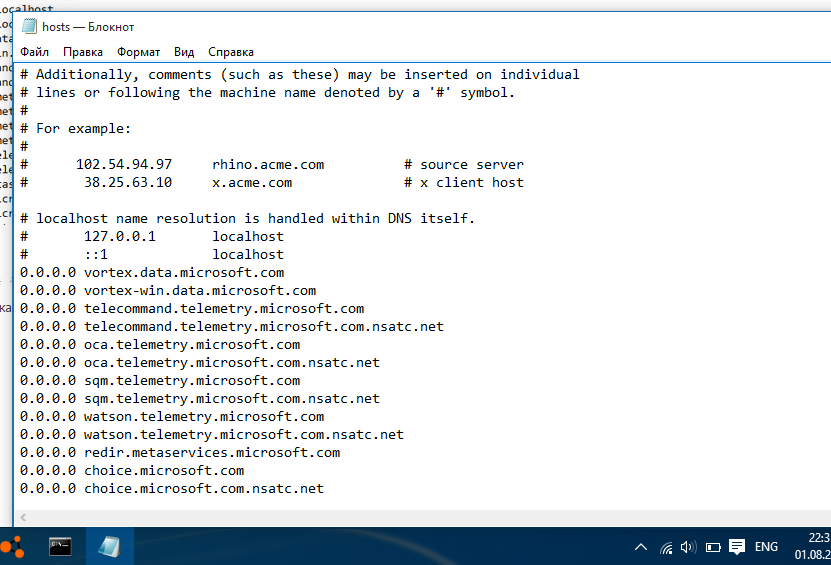Open the Файл menu

tap(34, 51)
